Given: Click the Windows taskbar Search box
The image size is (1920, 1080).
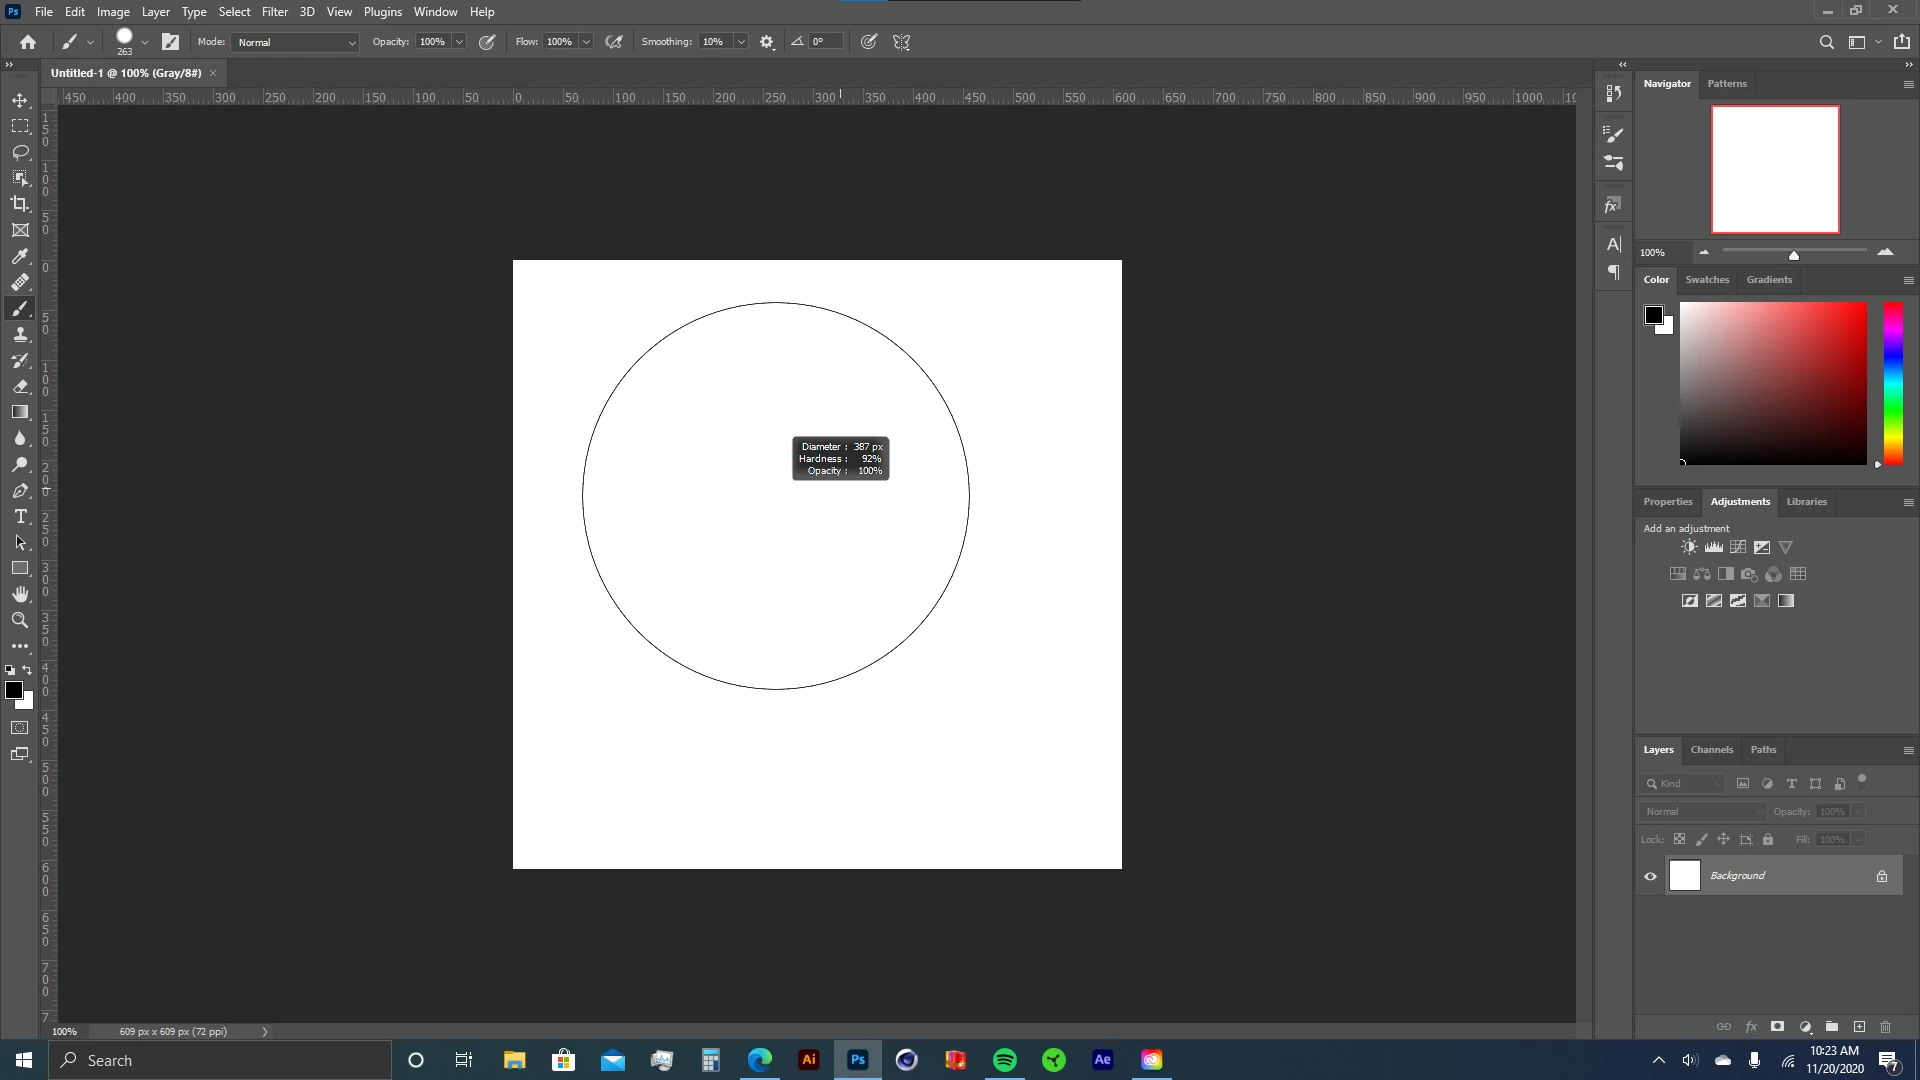Looking at the screenshot, I should coord(220,1060).
